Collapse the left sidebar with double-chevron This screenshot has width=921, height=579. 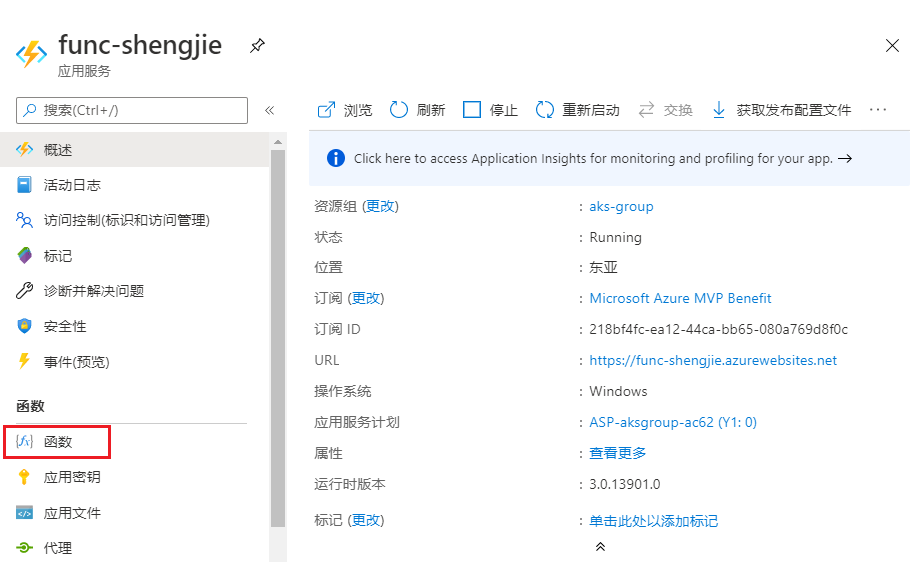point(269,110)
